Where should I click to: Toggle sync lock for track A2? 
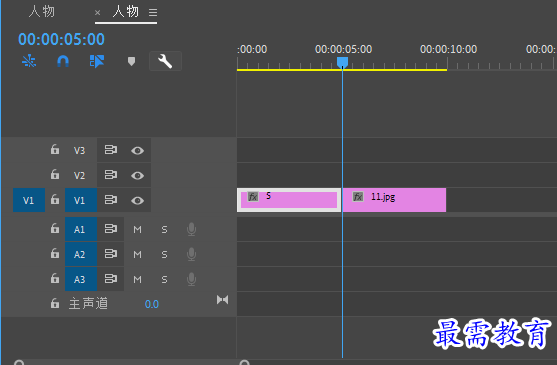pyautogui.click(x=110, y=254)
